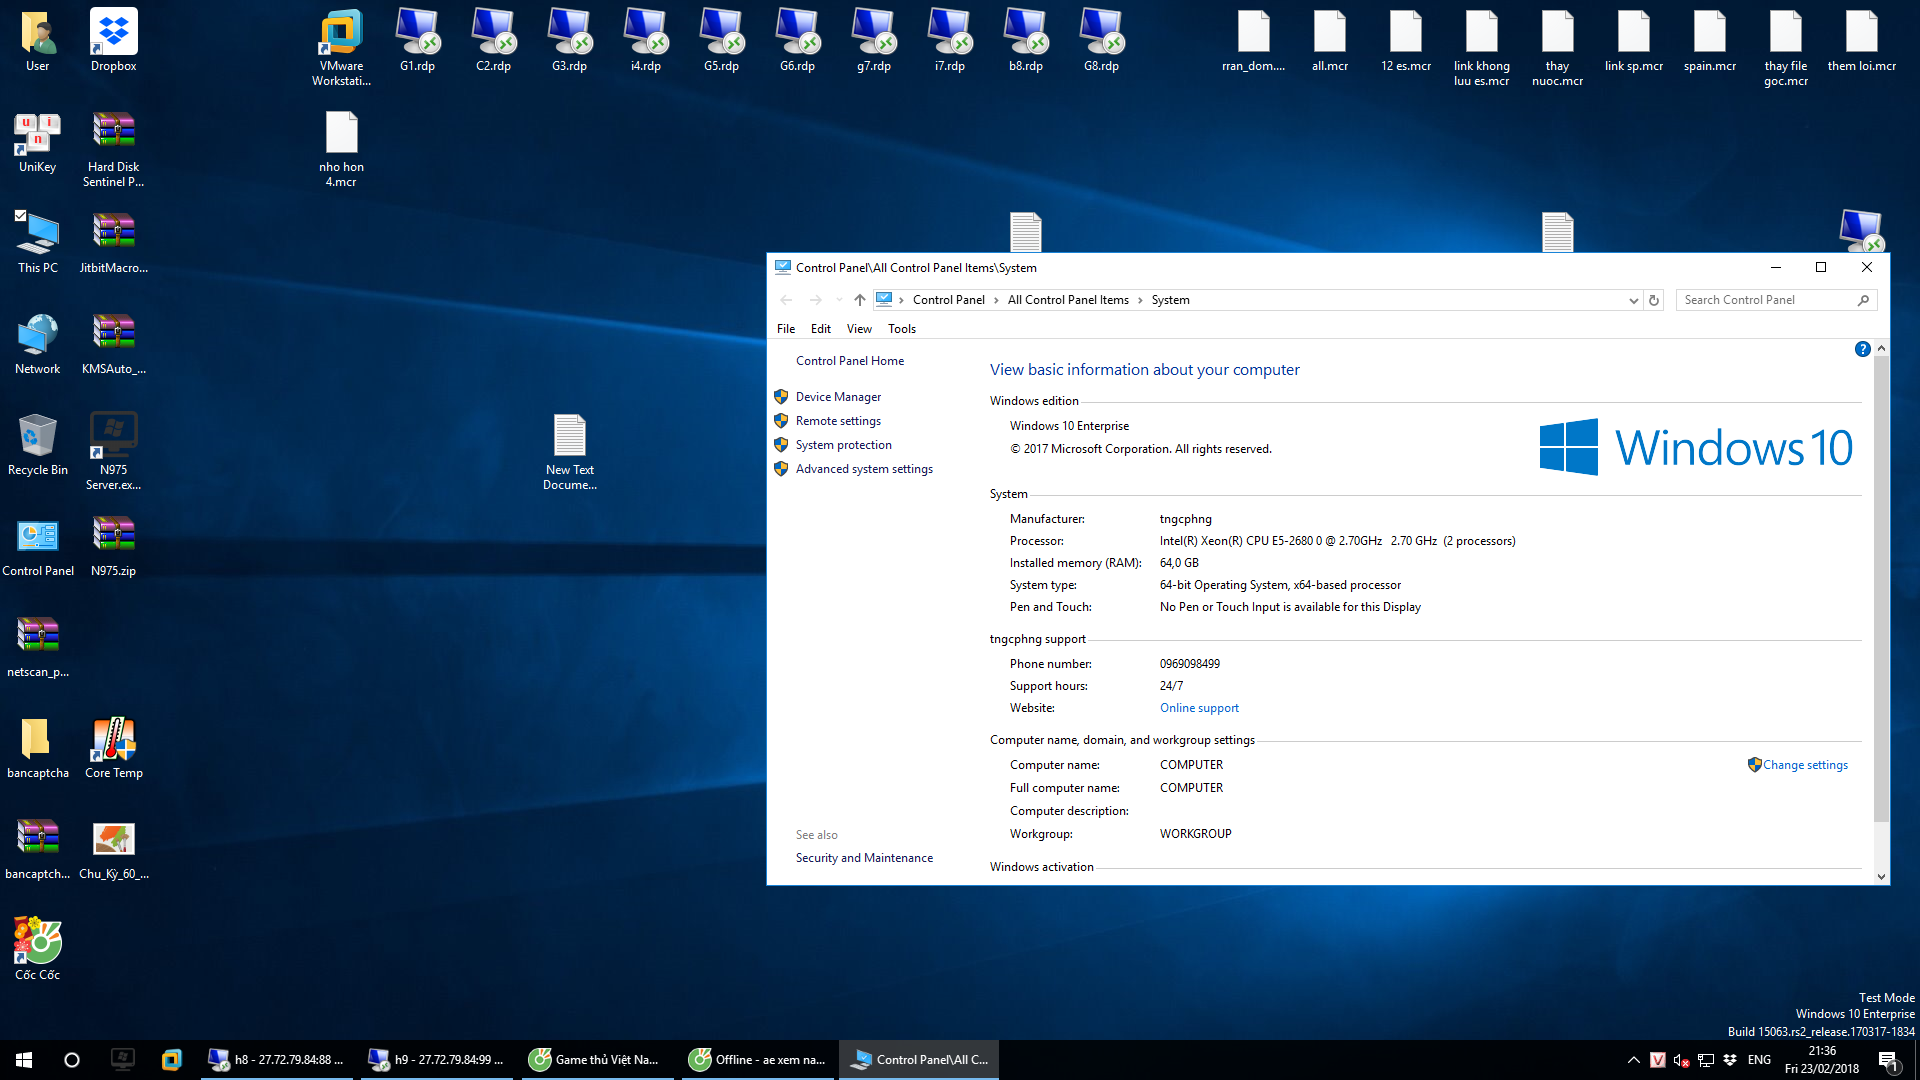Open the help question mark icon
The height and width of the screenshot is (1080, 1920).
(1862, 349)
